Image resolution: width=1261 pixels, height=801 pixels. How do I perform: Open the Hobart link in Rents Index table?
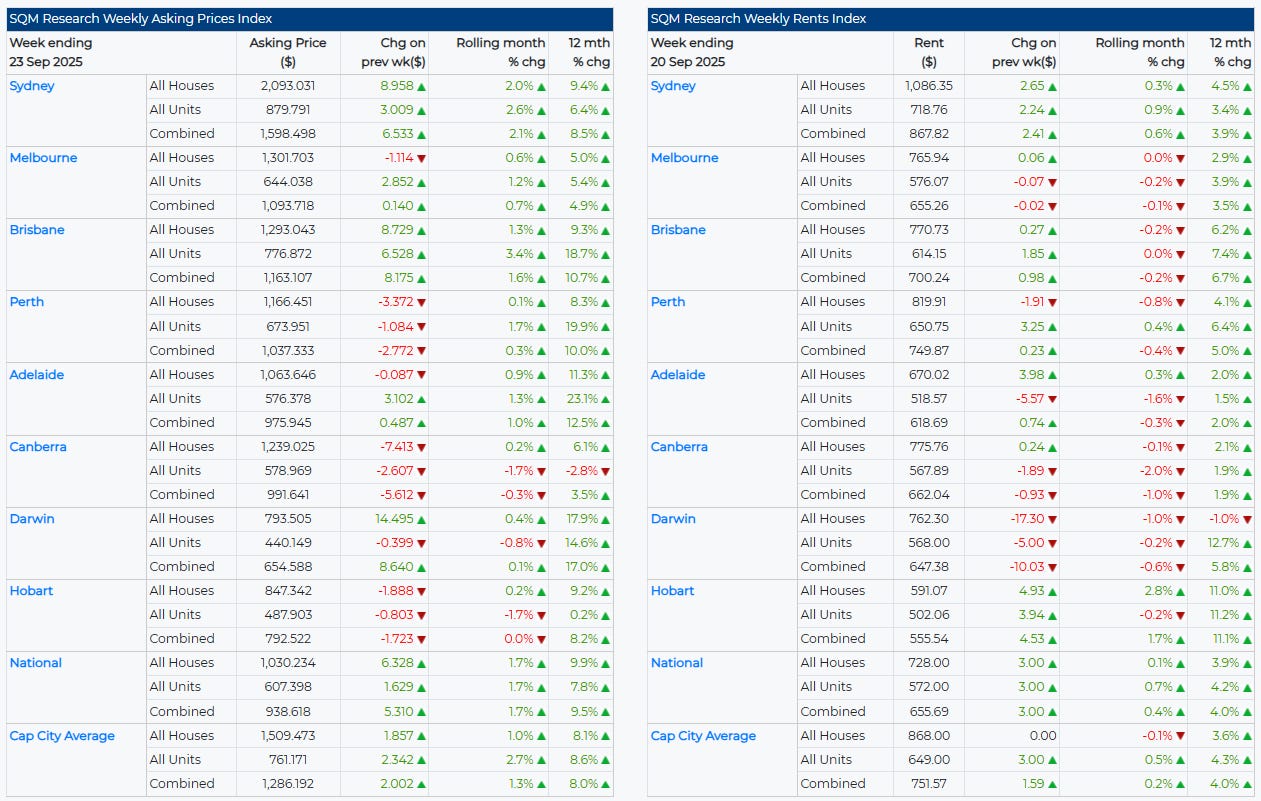(x=672, y=591)
